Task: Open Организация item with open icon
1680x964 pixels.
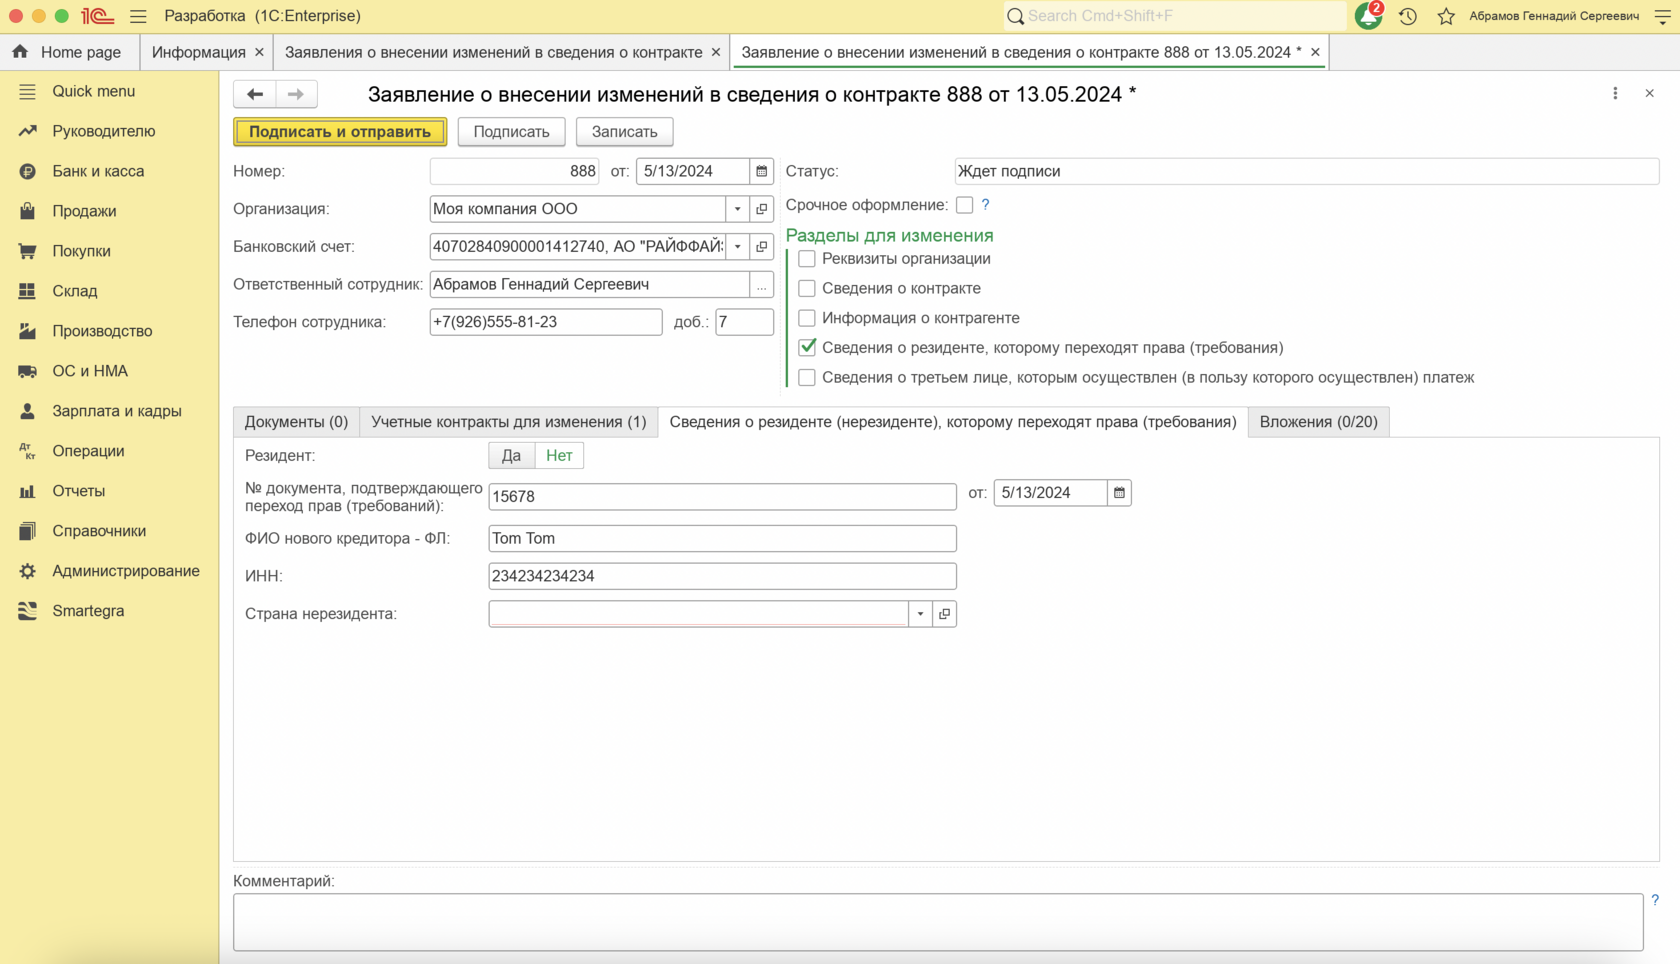Action: pos(762,209)
